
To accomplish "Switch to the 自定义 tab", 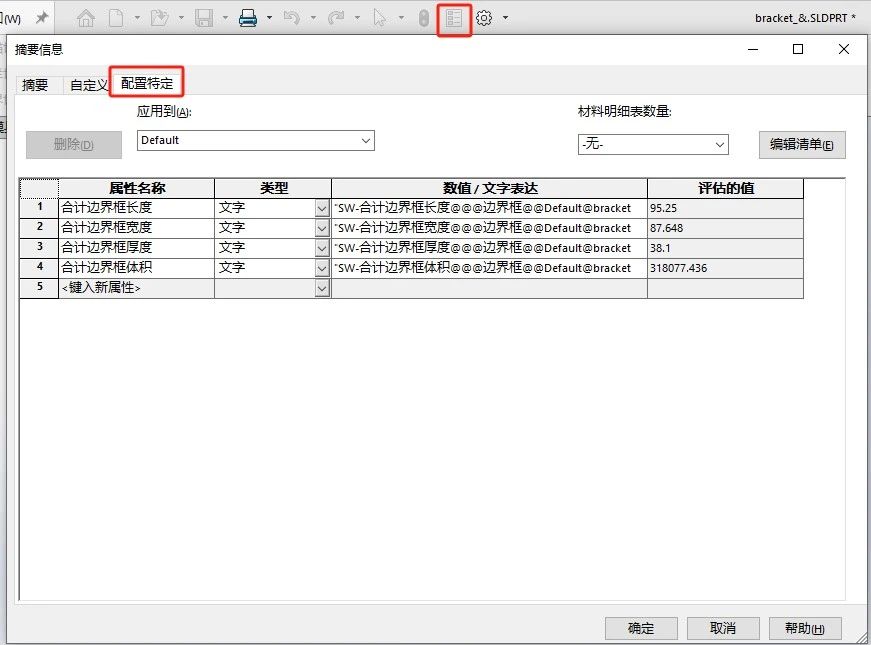I will click(87, 85).
